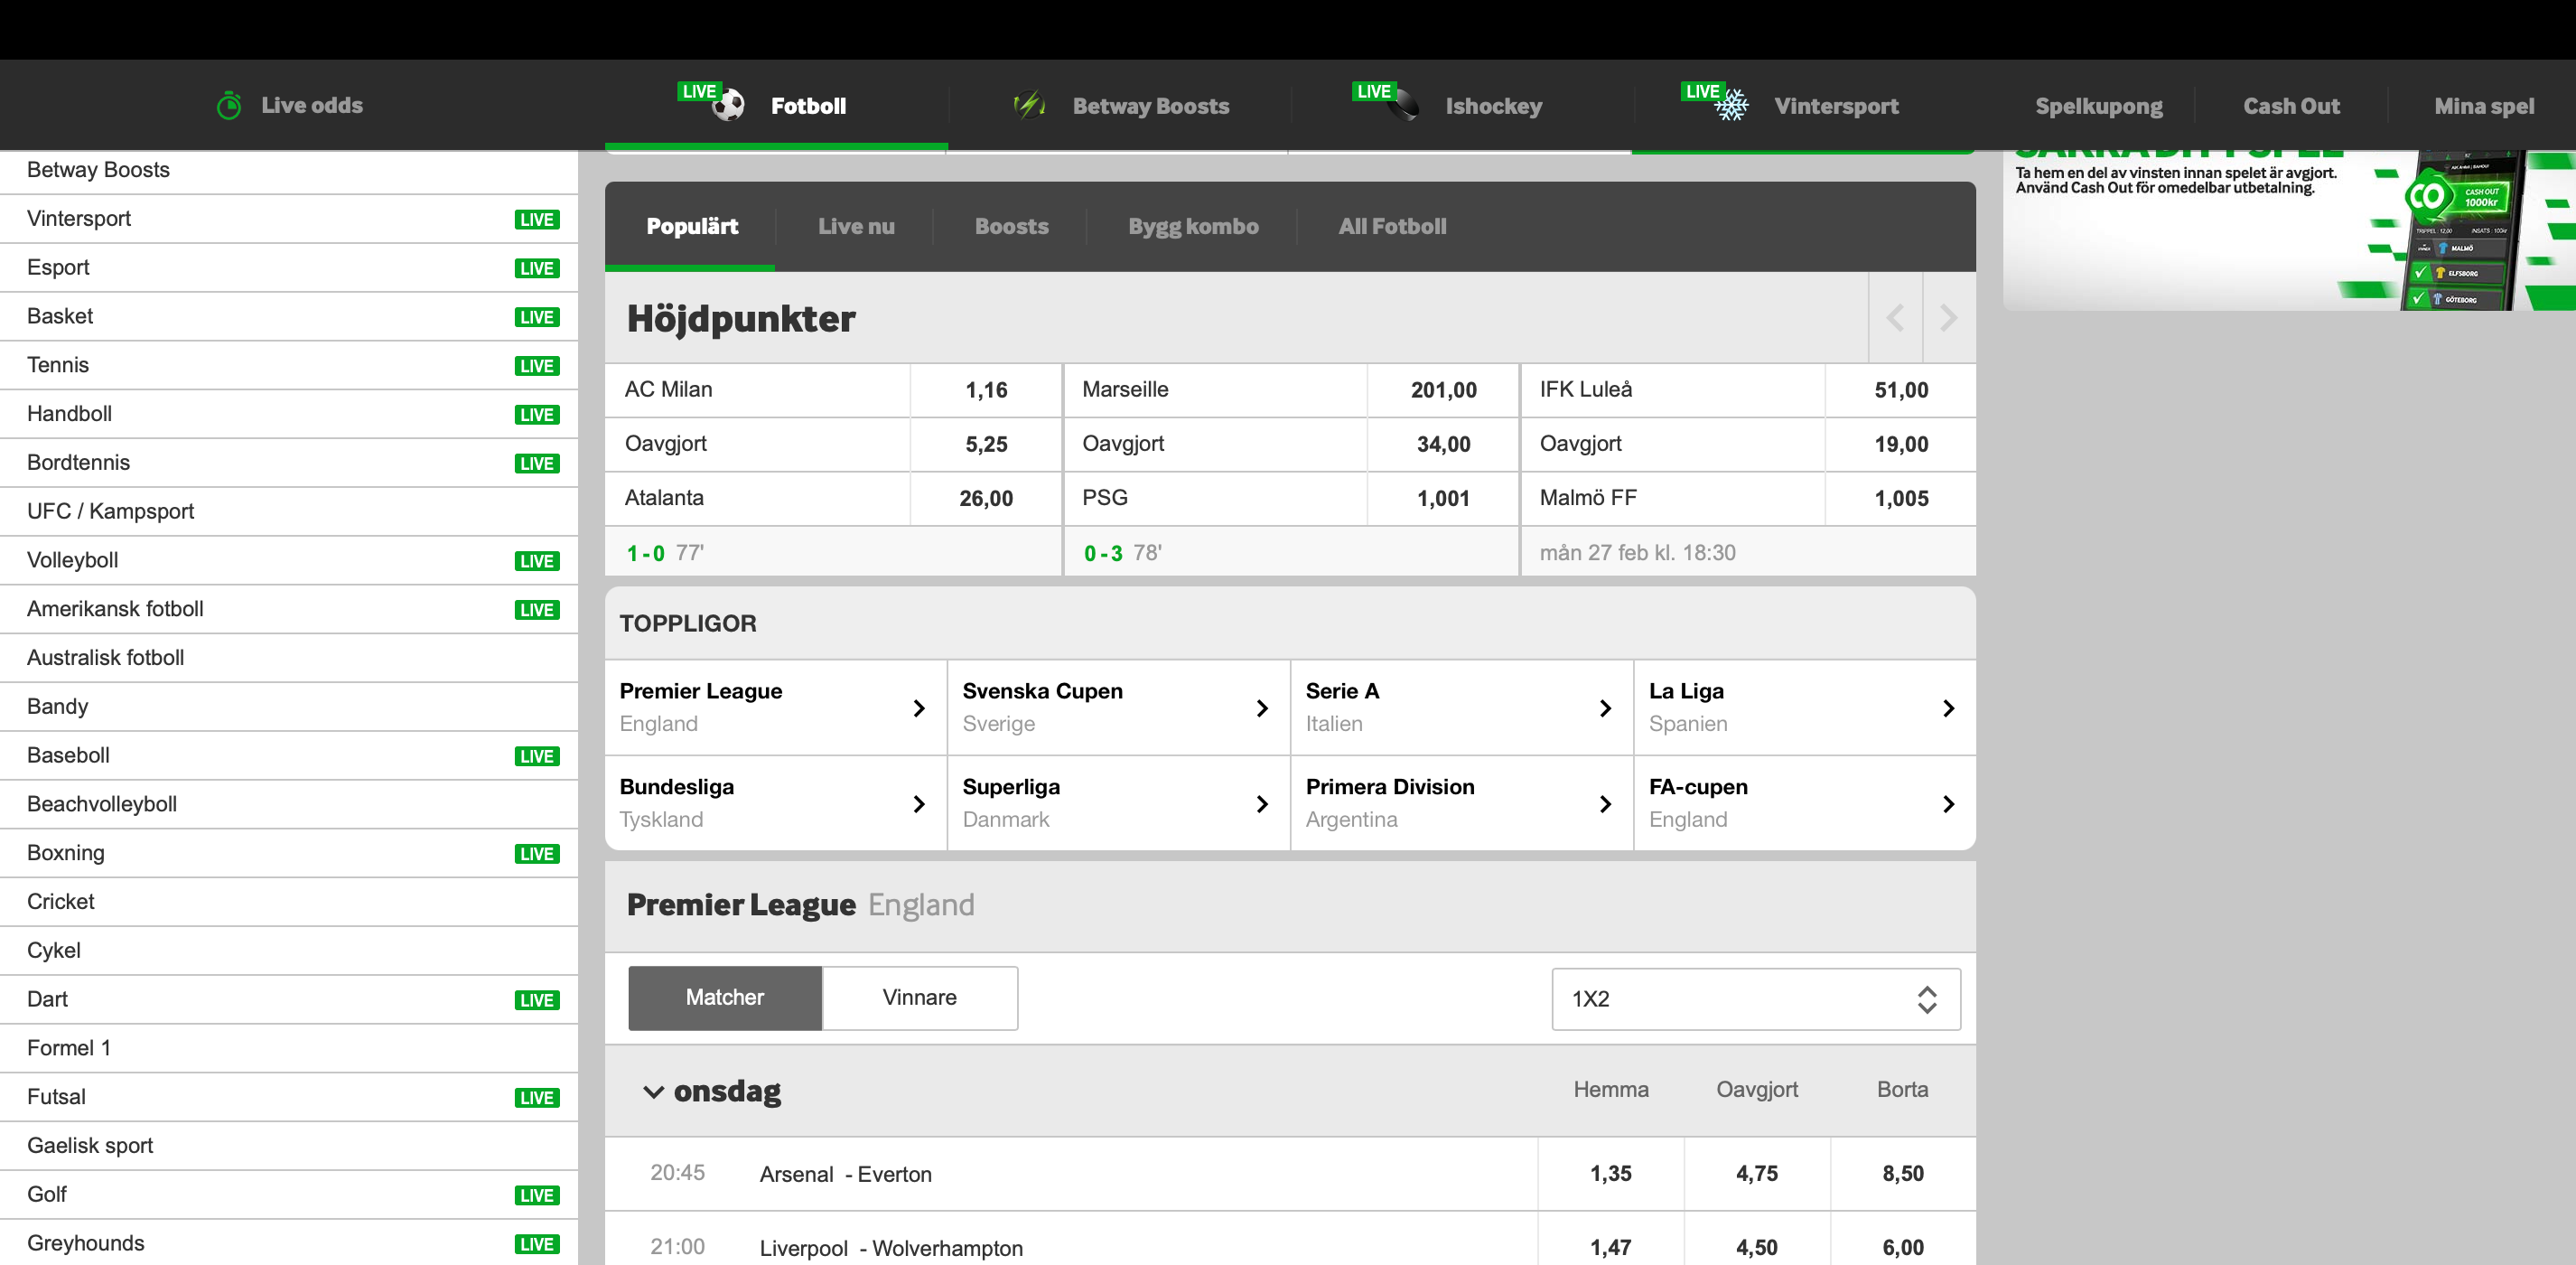Click the Höjdpunkter next arrow
The image size is (2576, 1265).
pos(1949,318)
